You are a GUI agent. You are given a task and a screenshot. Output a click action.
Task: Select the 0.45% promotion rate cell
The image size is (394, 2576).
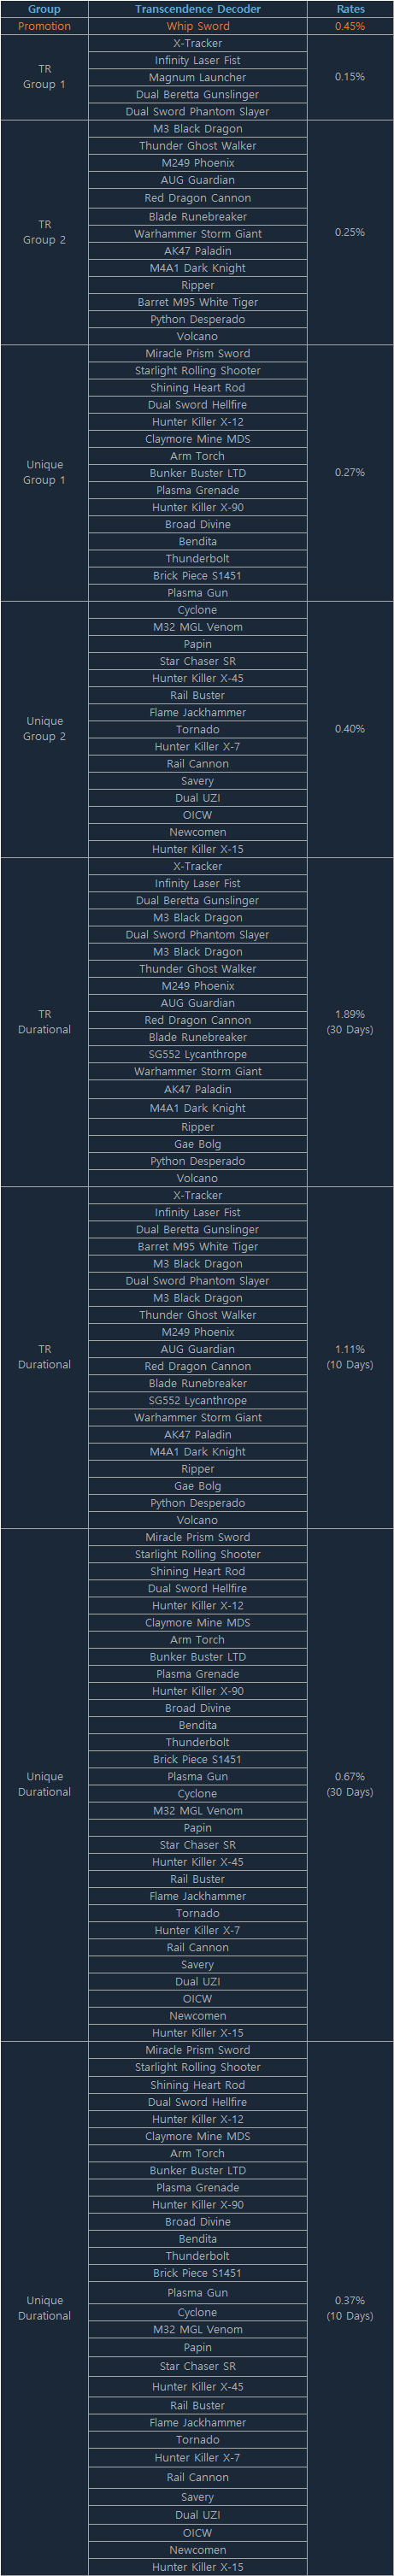click(x=350, y=26)
